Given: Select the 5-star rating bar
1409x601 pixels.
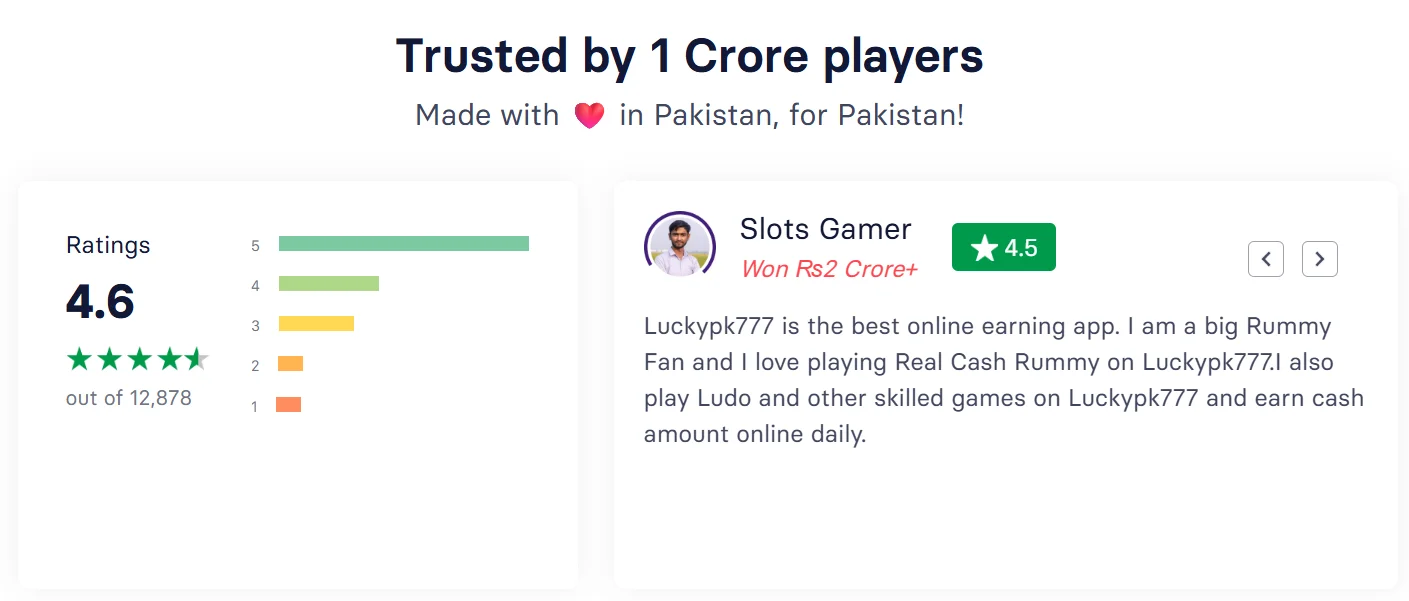Looking at the screenshot, I should pos(403,244).
